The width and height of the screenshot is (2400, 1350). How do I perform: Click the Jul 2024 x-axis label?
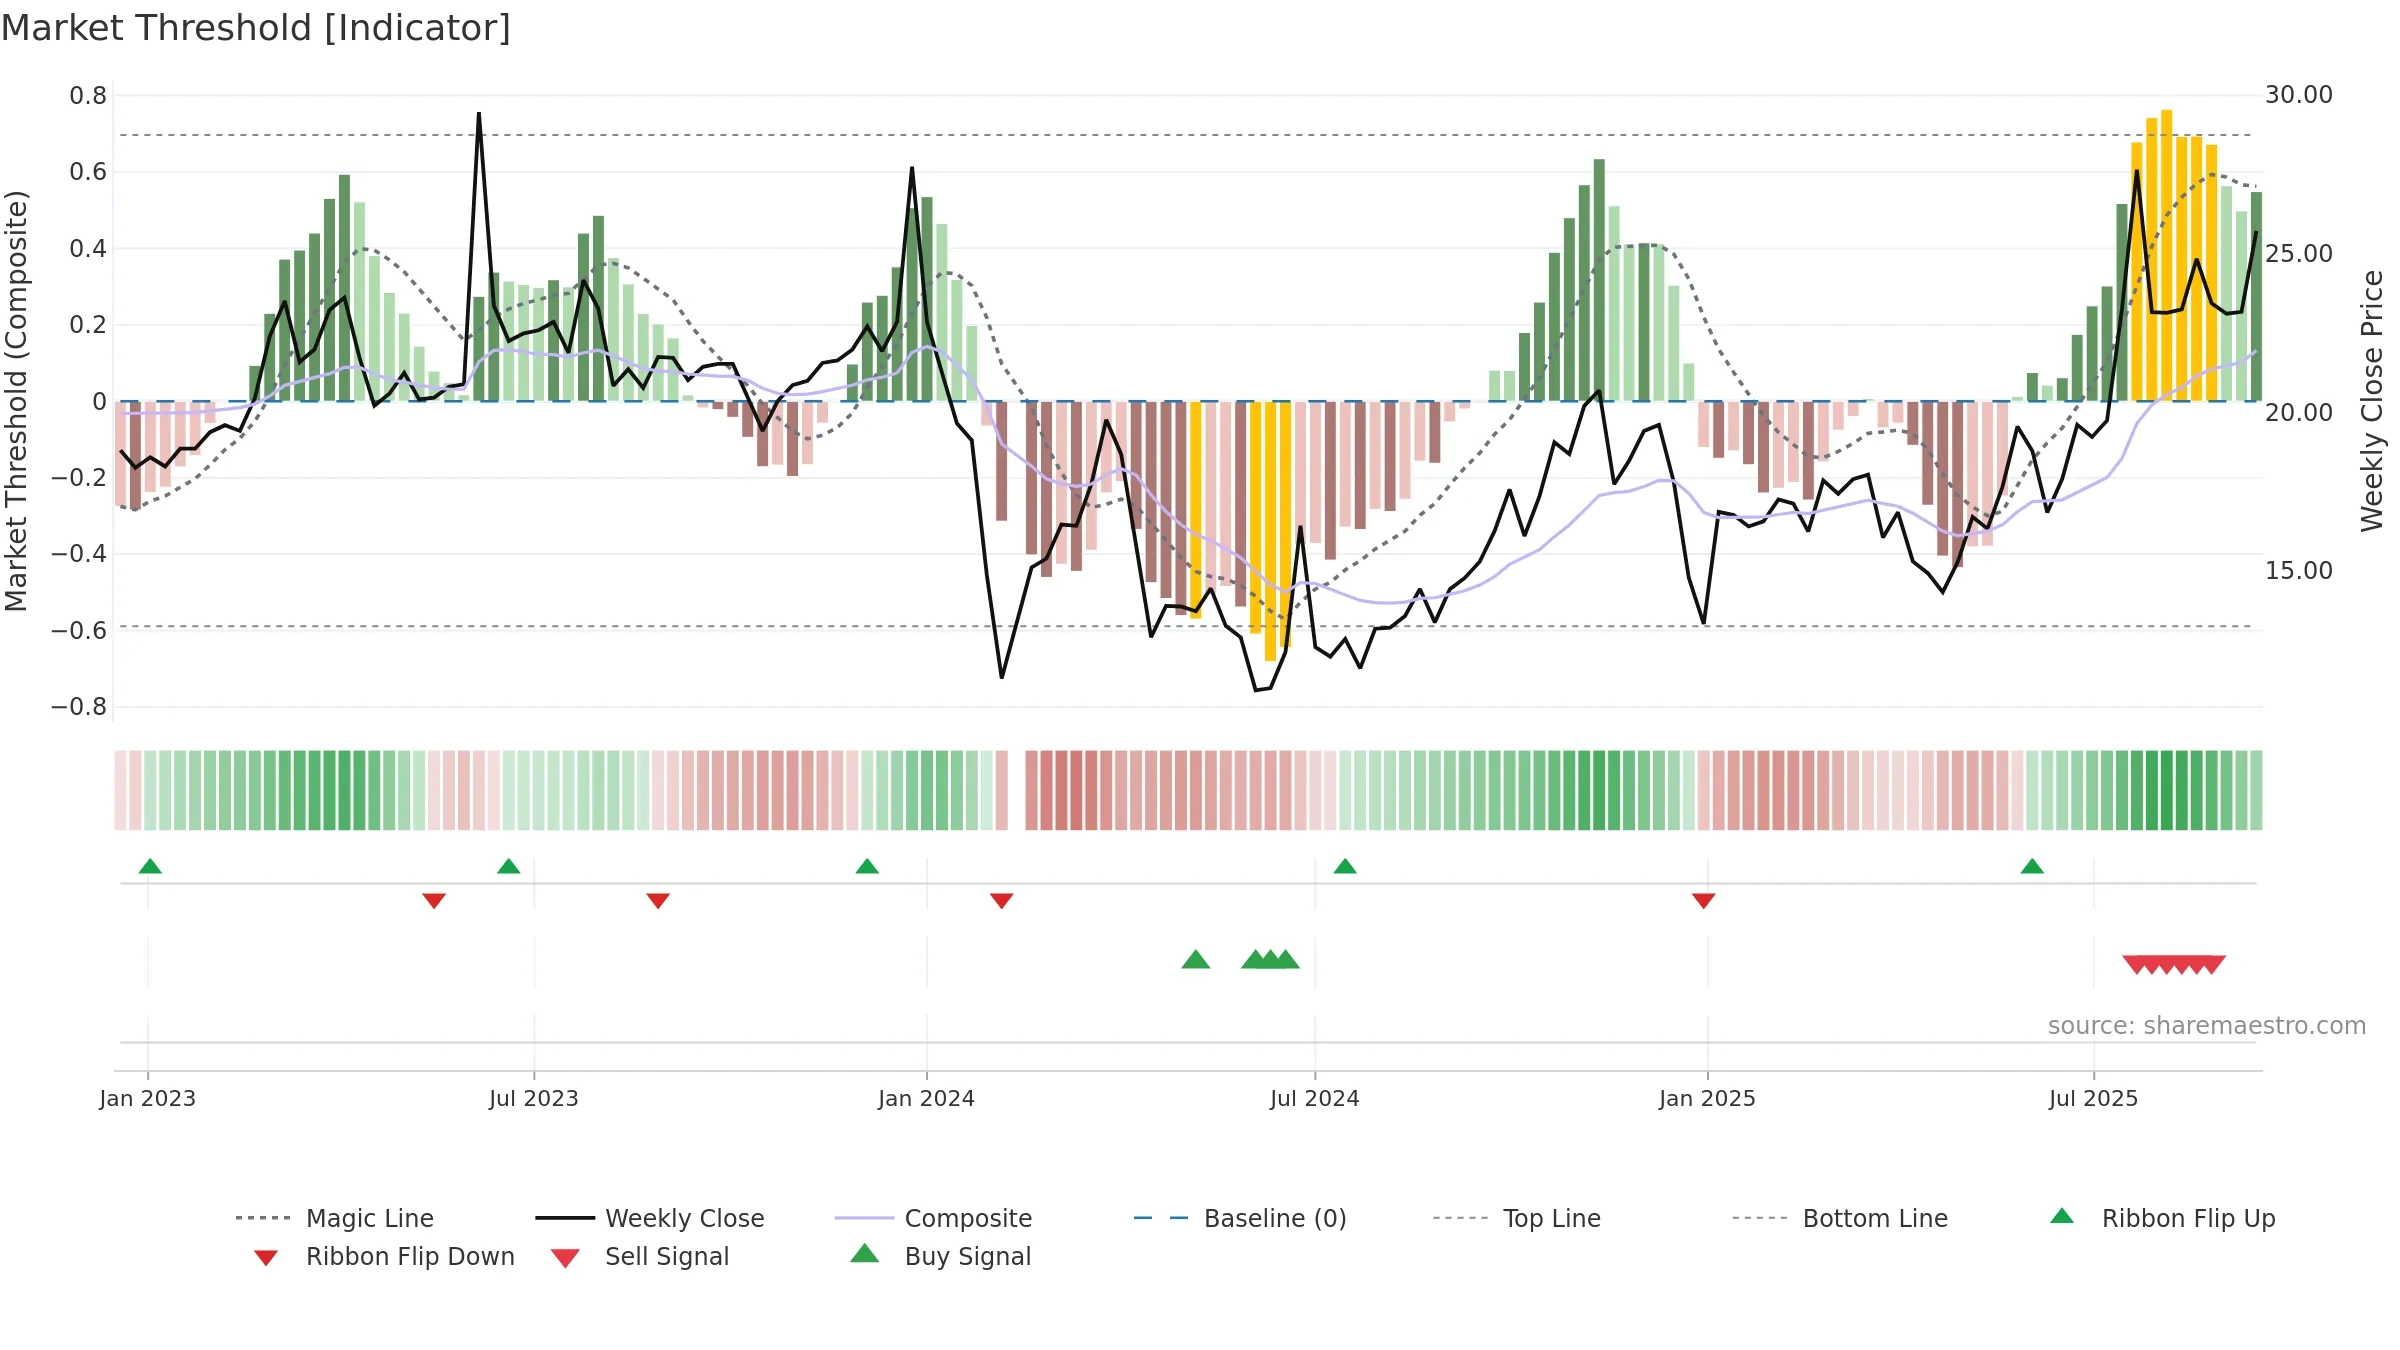pos(1315,1098)
